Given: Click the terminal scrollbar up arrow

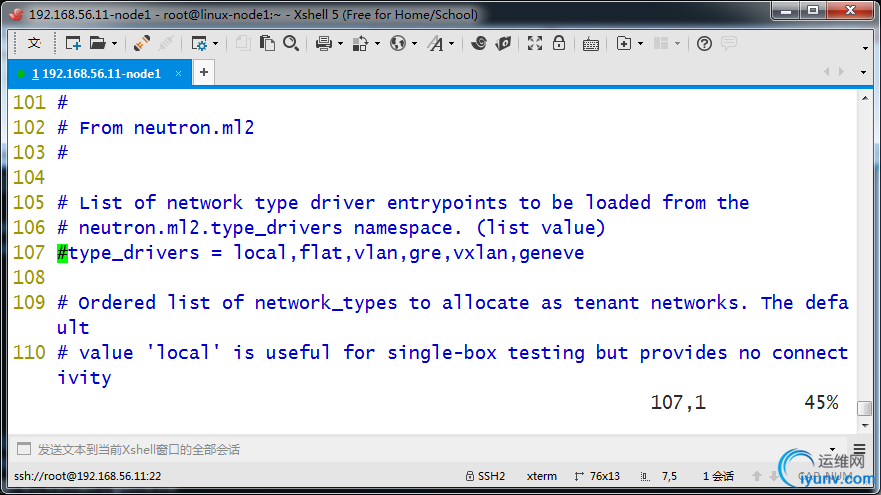Looking at the screenshot, I should pyautogui.click(x=865, y=98).
